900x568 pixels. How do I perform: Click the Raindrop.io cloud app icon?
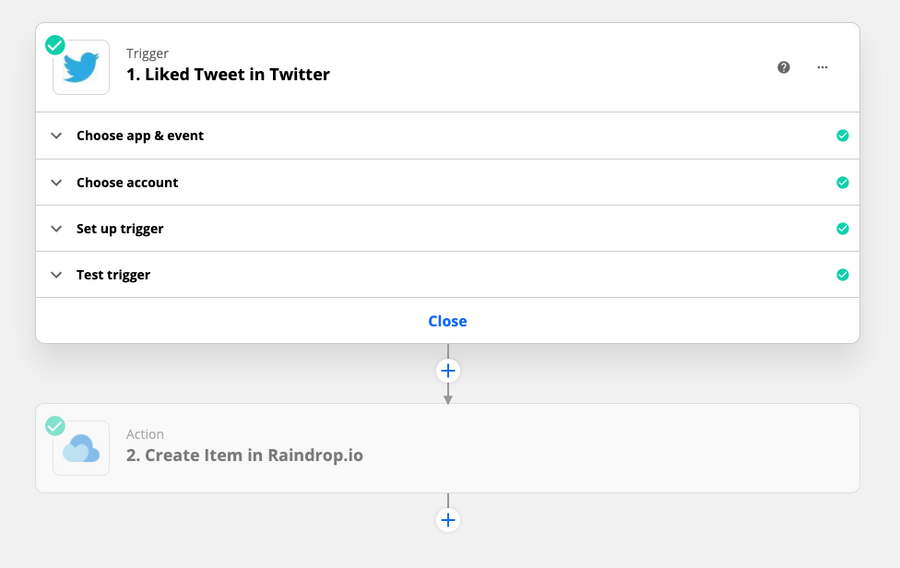pos(81,448)
